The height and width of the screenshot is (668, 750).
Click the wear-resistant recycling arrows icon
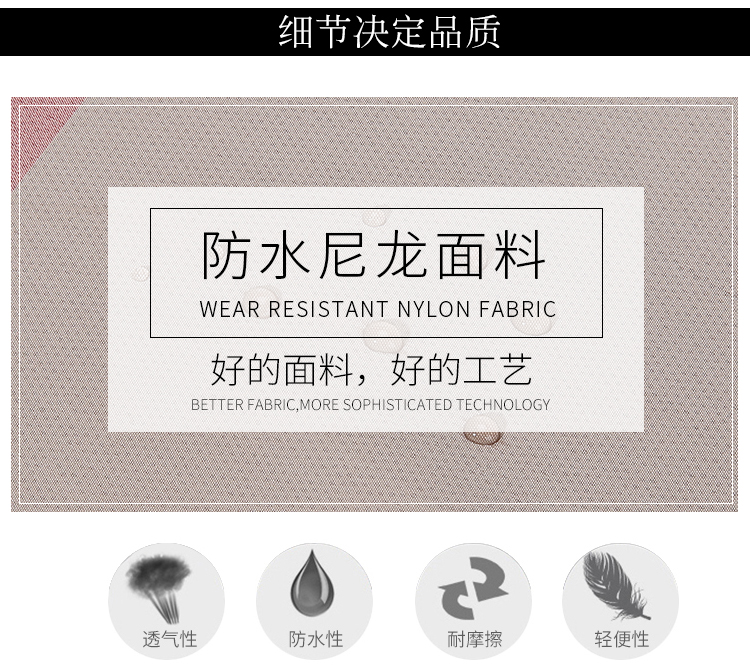point(473,588)
